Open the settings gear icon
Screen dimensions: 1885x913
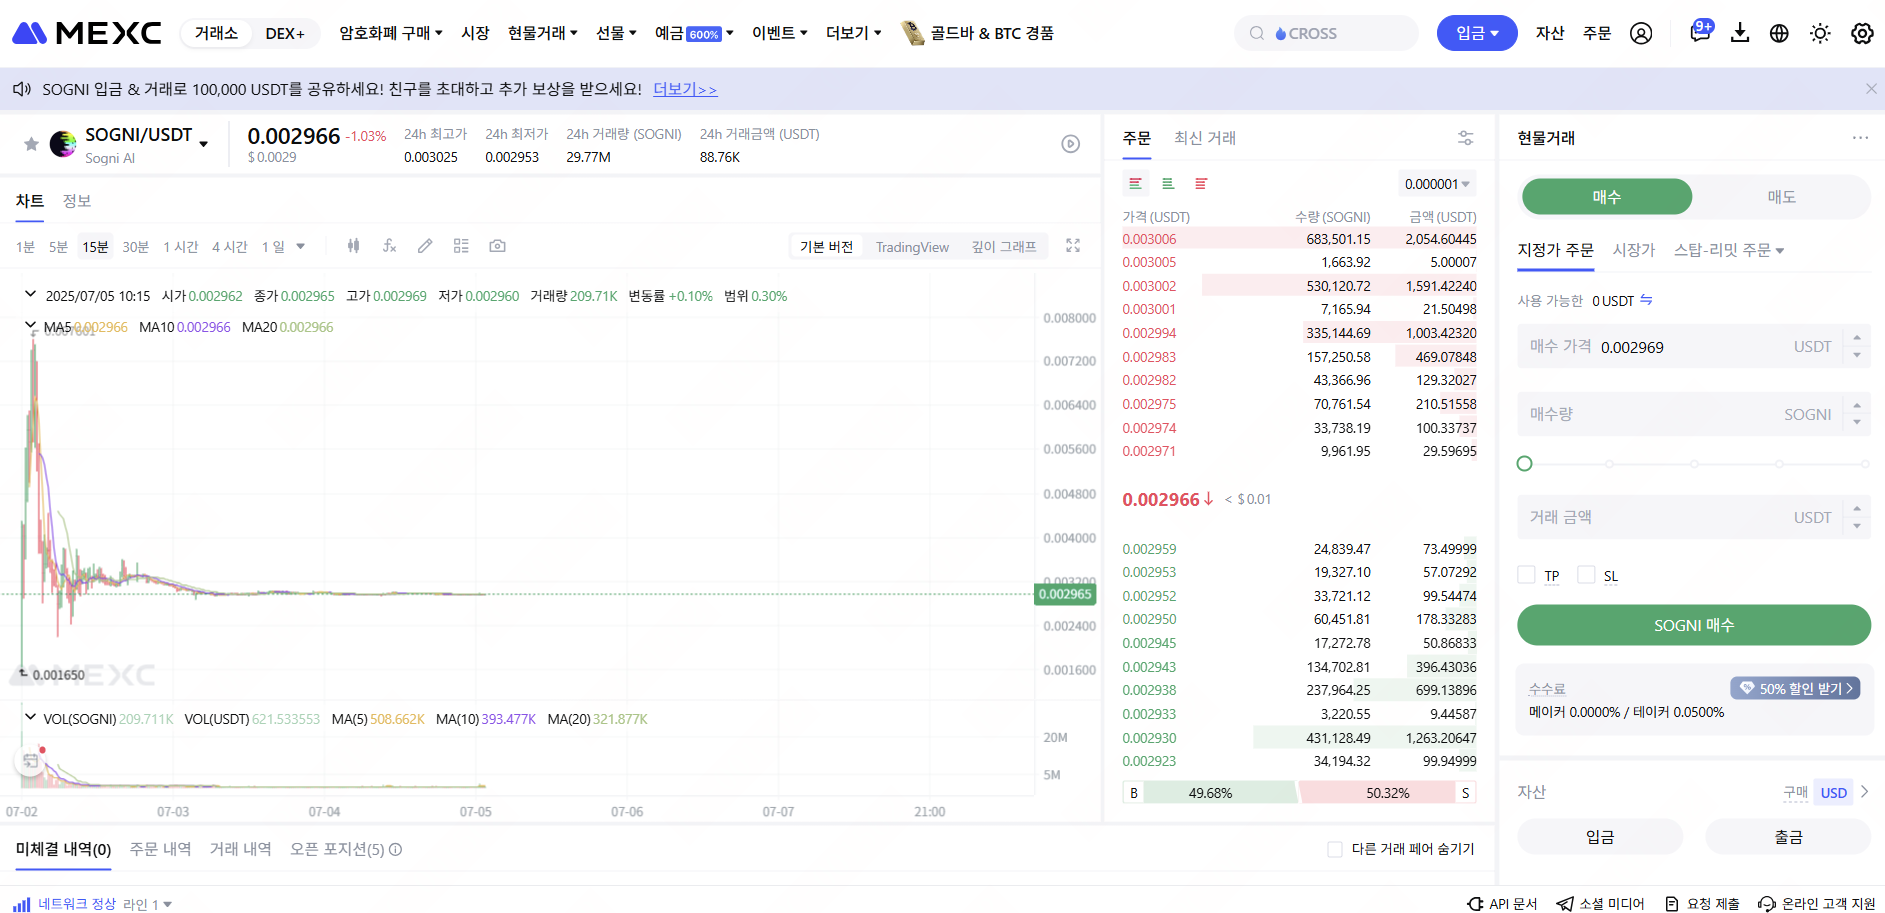(x=1862, y=33)
